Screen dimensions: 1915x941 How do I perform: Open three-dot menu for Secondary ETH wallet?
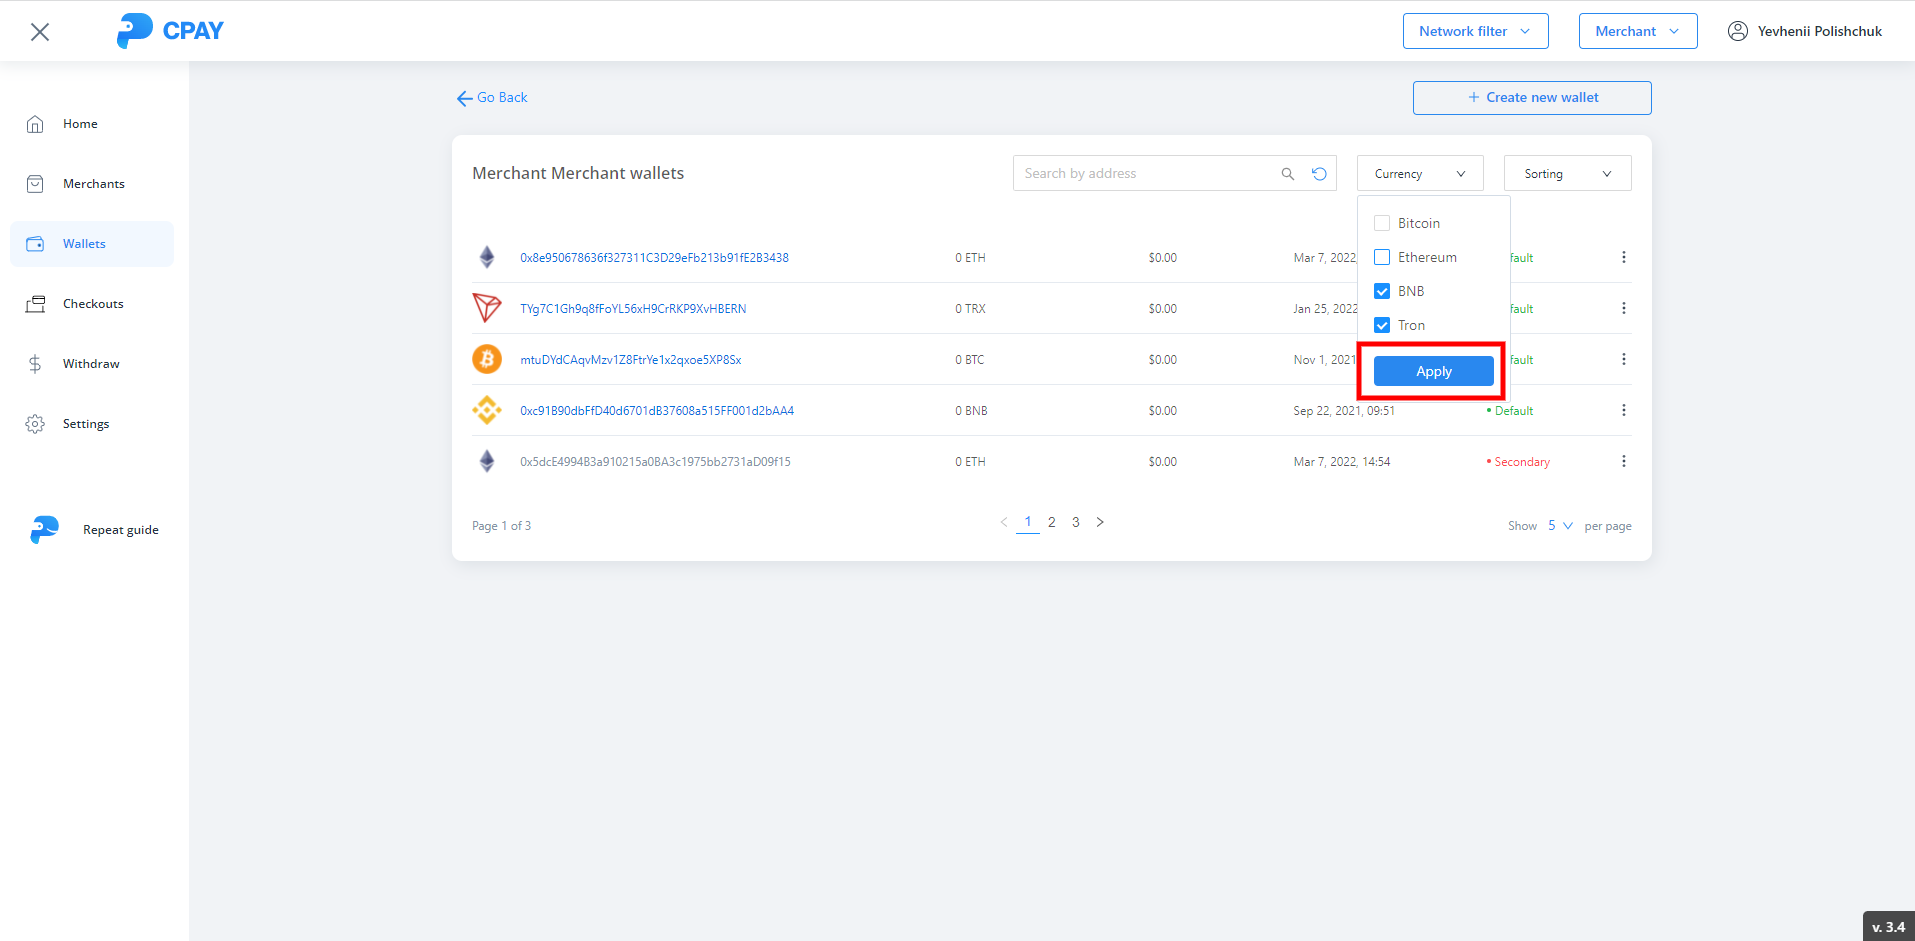(1623, 461)
